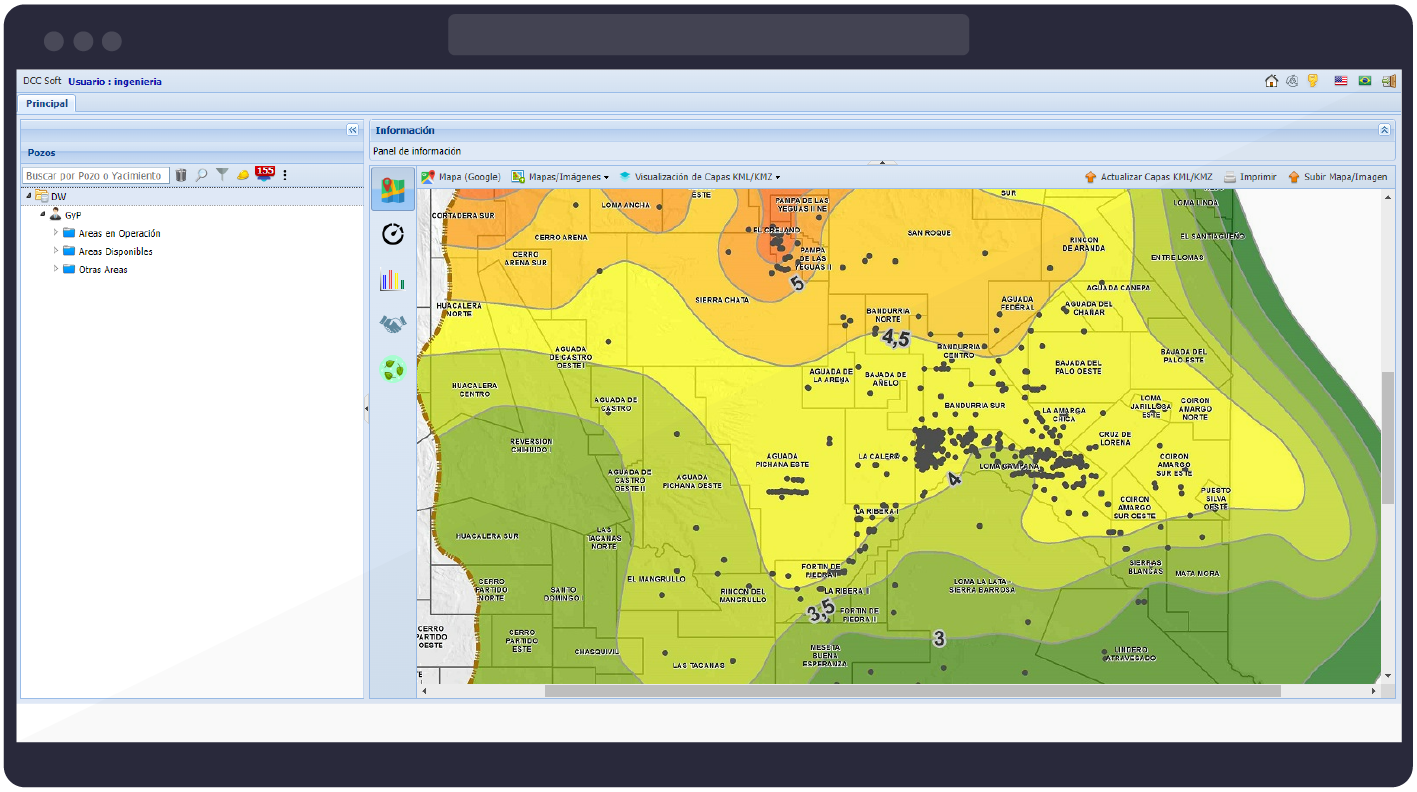This screenshot has height=792, width=1417.
Task: Click the funnel filter icon
Action: (222, 175)
